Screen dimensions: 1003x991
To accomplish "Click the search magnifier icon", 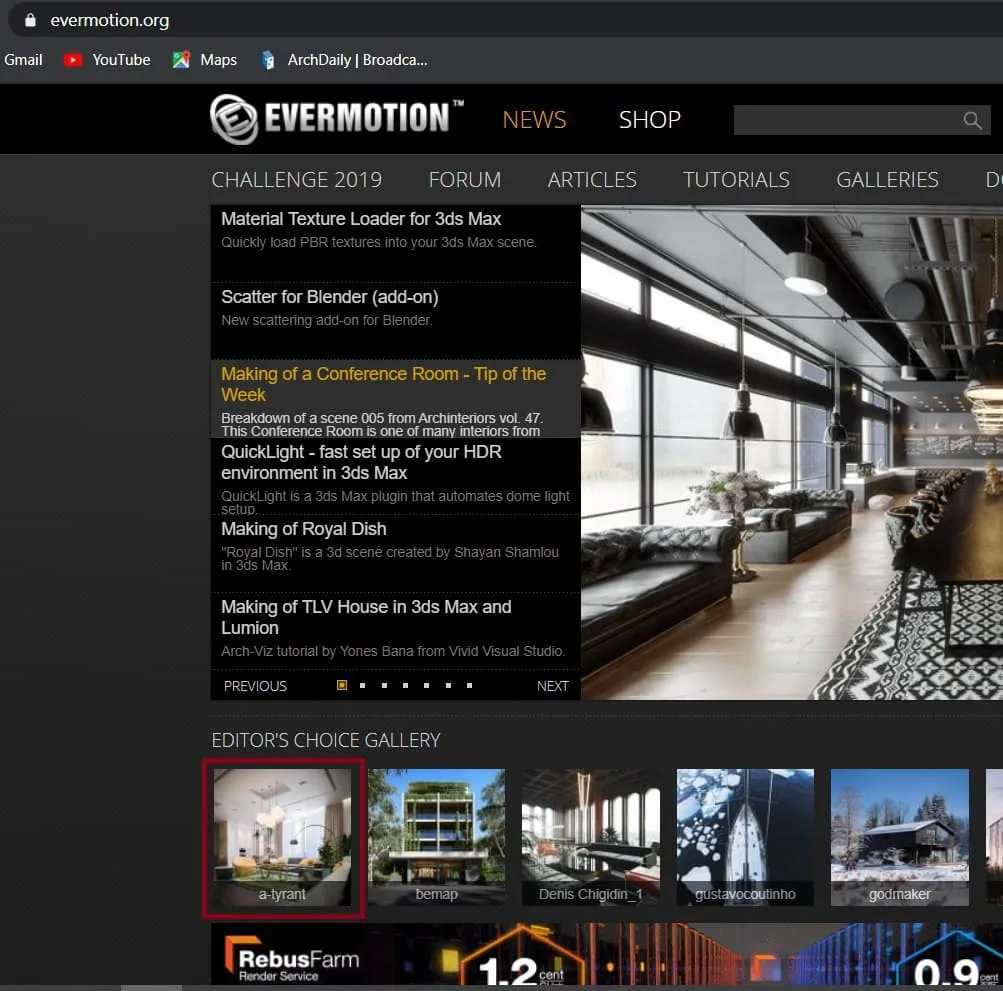I will point(972,120).
